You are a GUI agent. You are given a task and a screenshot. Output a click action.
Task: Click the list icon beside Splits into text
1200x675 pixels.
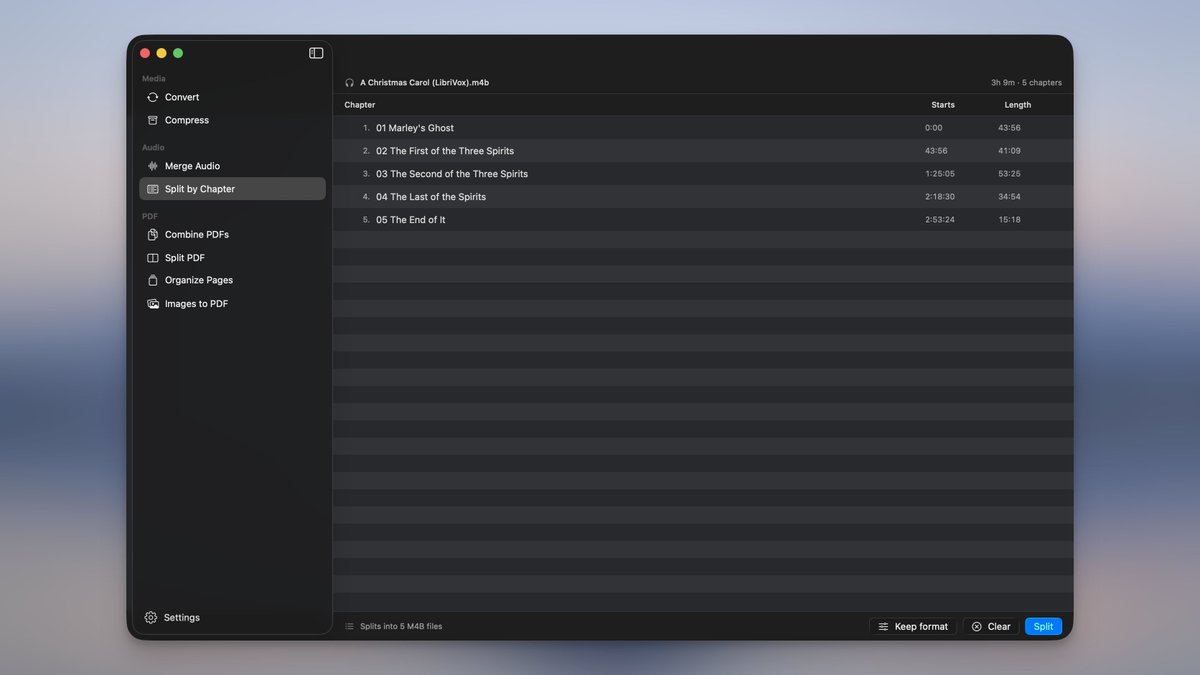point(349,627)
